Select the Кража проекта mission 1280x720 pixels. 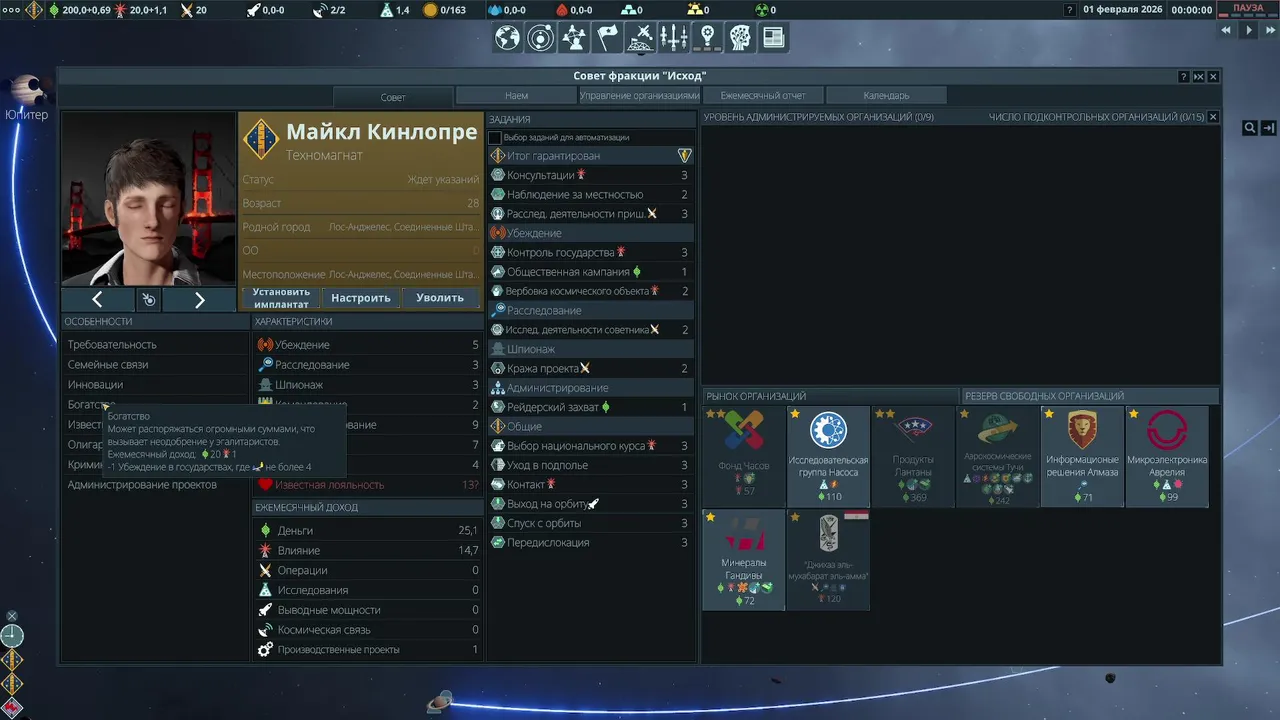tap(590, 369)
